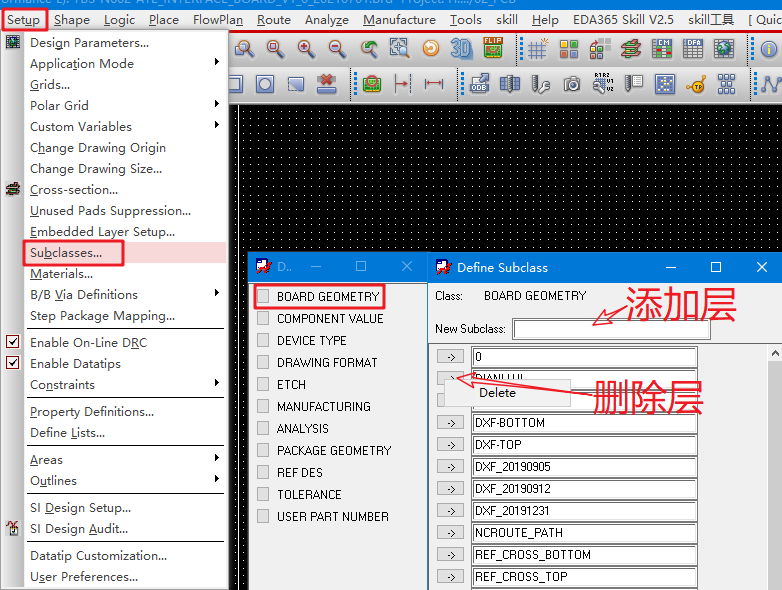Viewport: 782px width, 590px height.
Task: Click arrow button beside DXF_20191231
Action: tap(450, 511)
